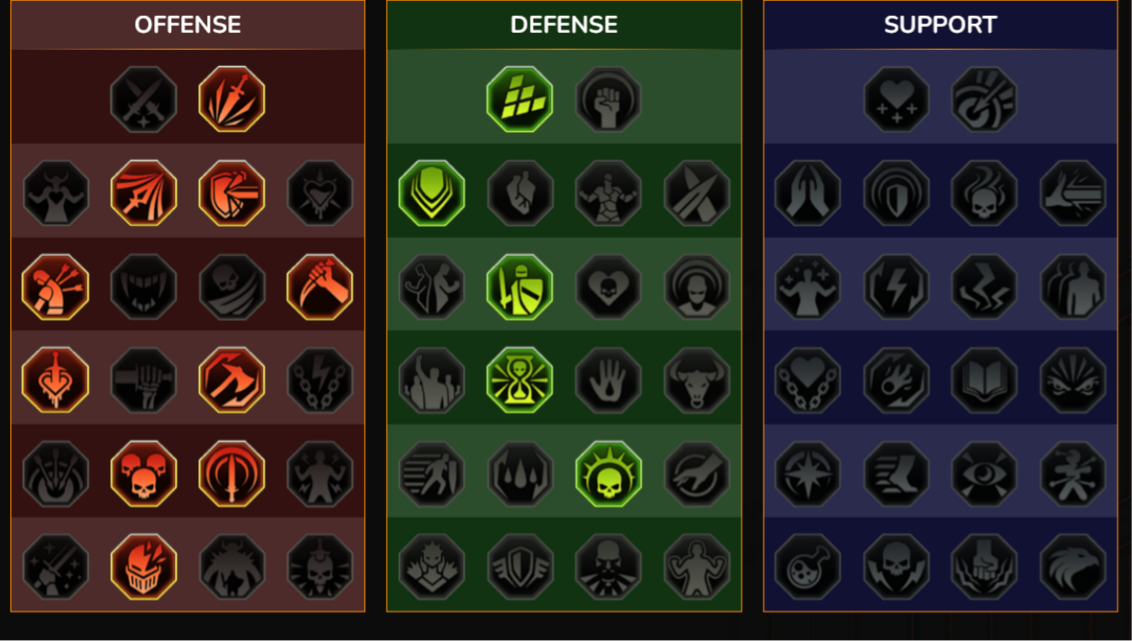Viewport: 1132px width, 641px height.
Task: Select the orange axe mastery icon
Action: click(x=232, y=380)
